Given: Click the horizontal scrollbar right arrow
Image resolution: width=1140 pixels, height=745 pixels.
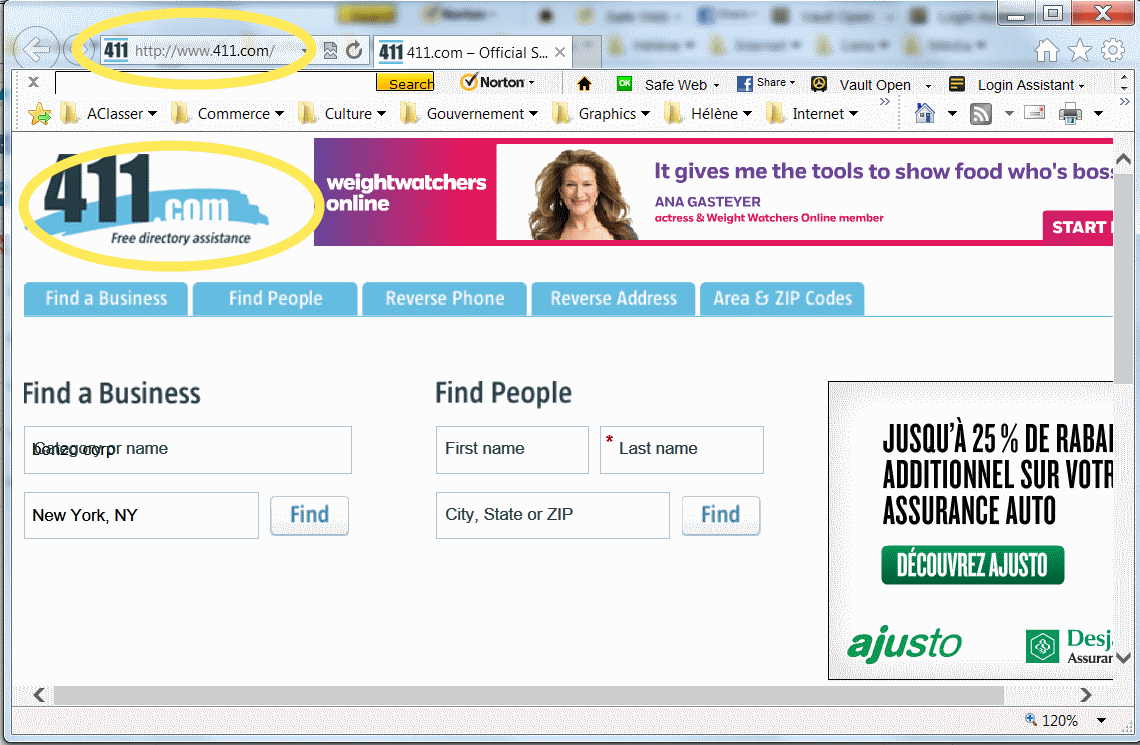Looking at the screenshot, I should pyautogui.click(x=1085, y=695).
